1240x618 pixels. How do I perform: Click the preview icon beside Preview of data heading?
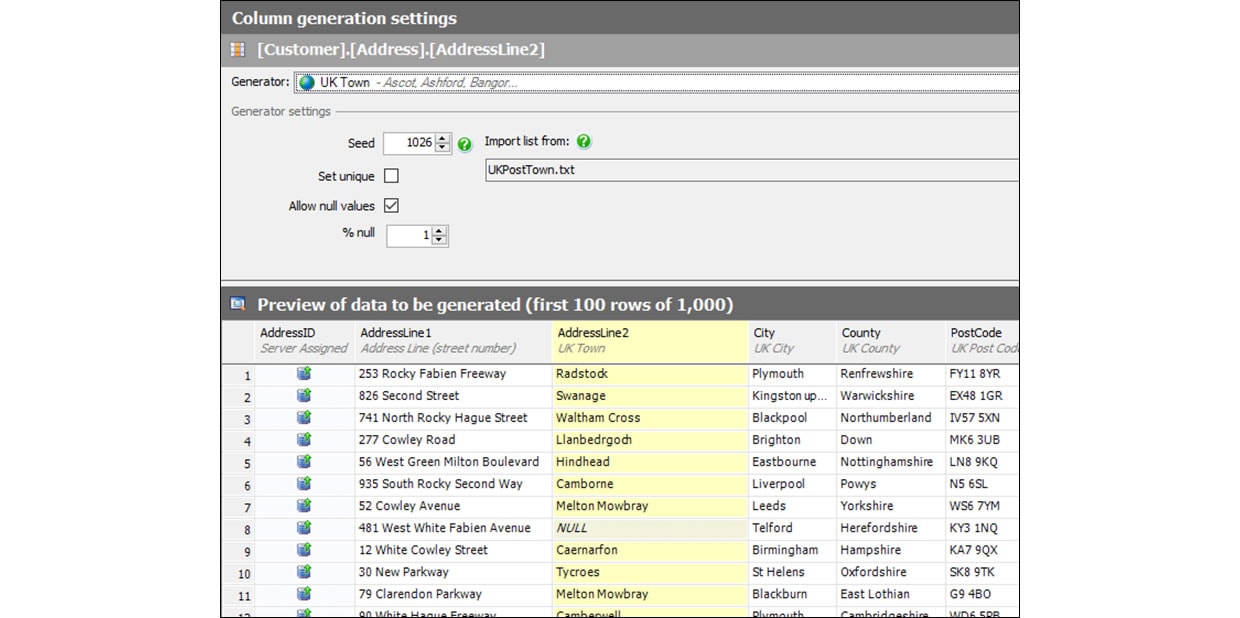click(238, 304)
